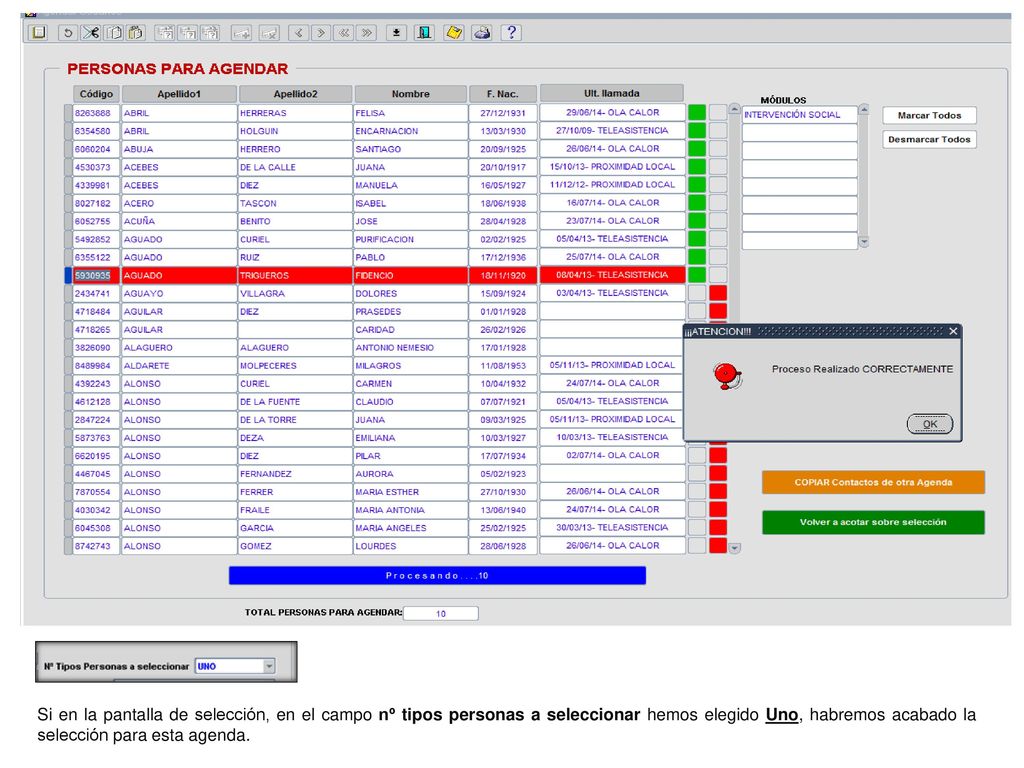The image size is (1024, 768).
Task: Toggle green box for ACERO TASCON ISABEL row
Action: coord(697,202)
